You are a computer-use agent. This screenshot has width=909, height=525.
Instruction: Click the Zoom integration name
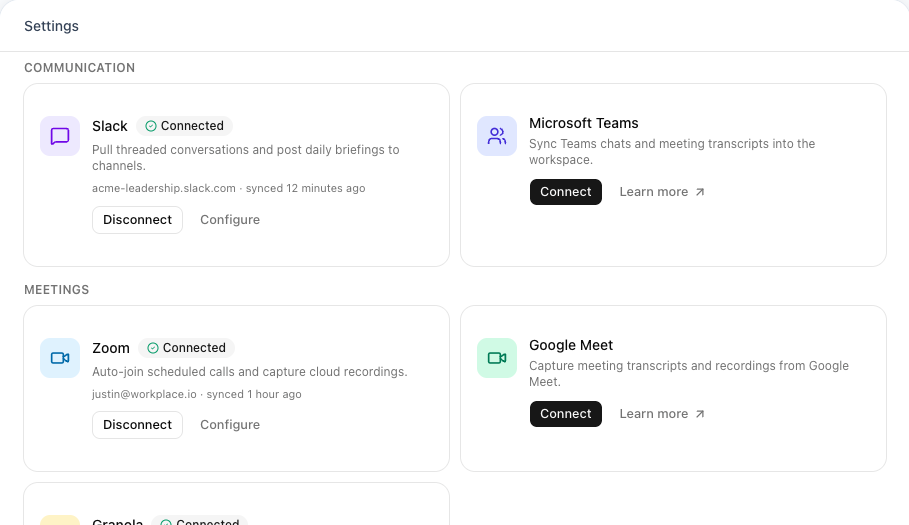[111, 348]
